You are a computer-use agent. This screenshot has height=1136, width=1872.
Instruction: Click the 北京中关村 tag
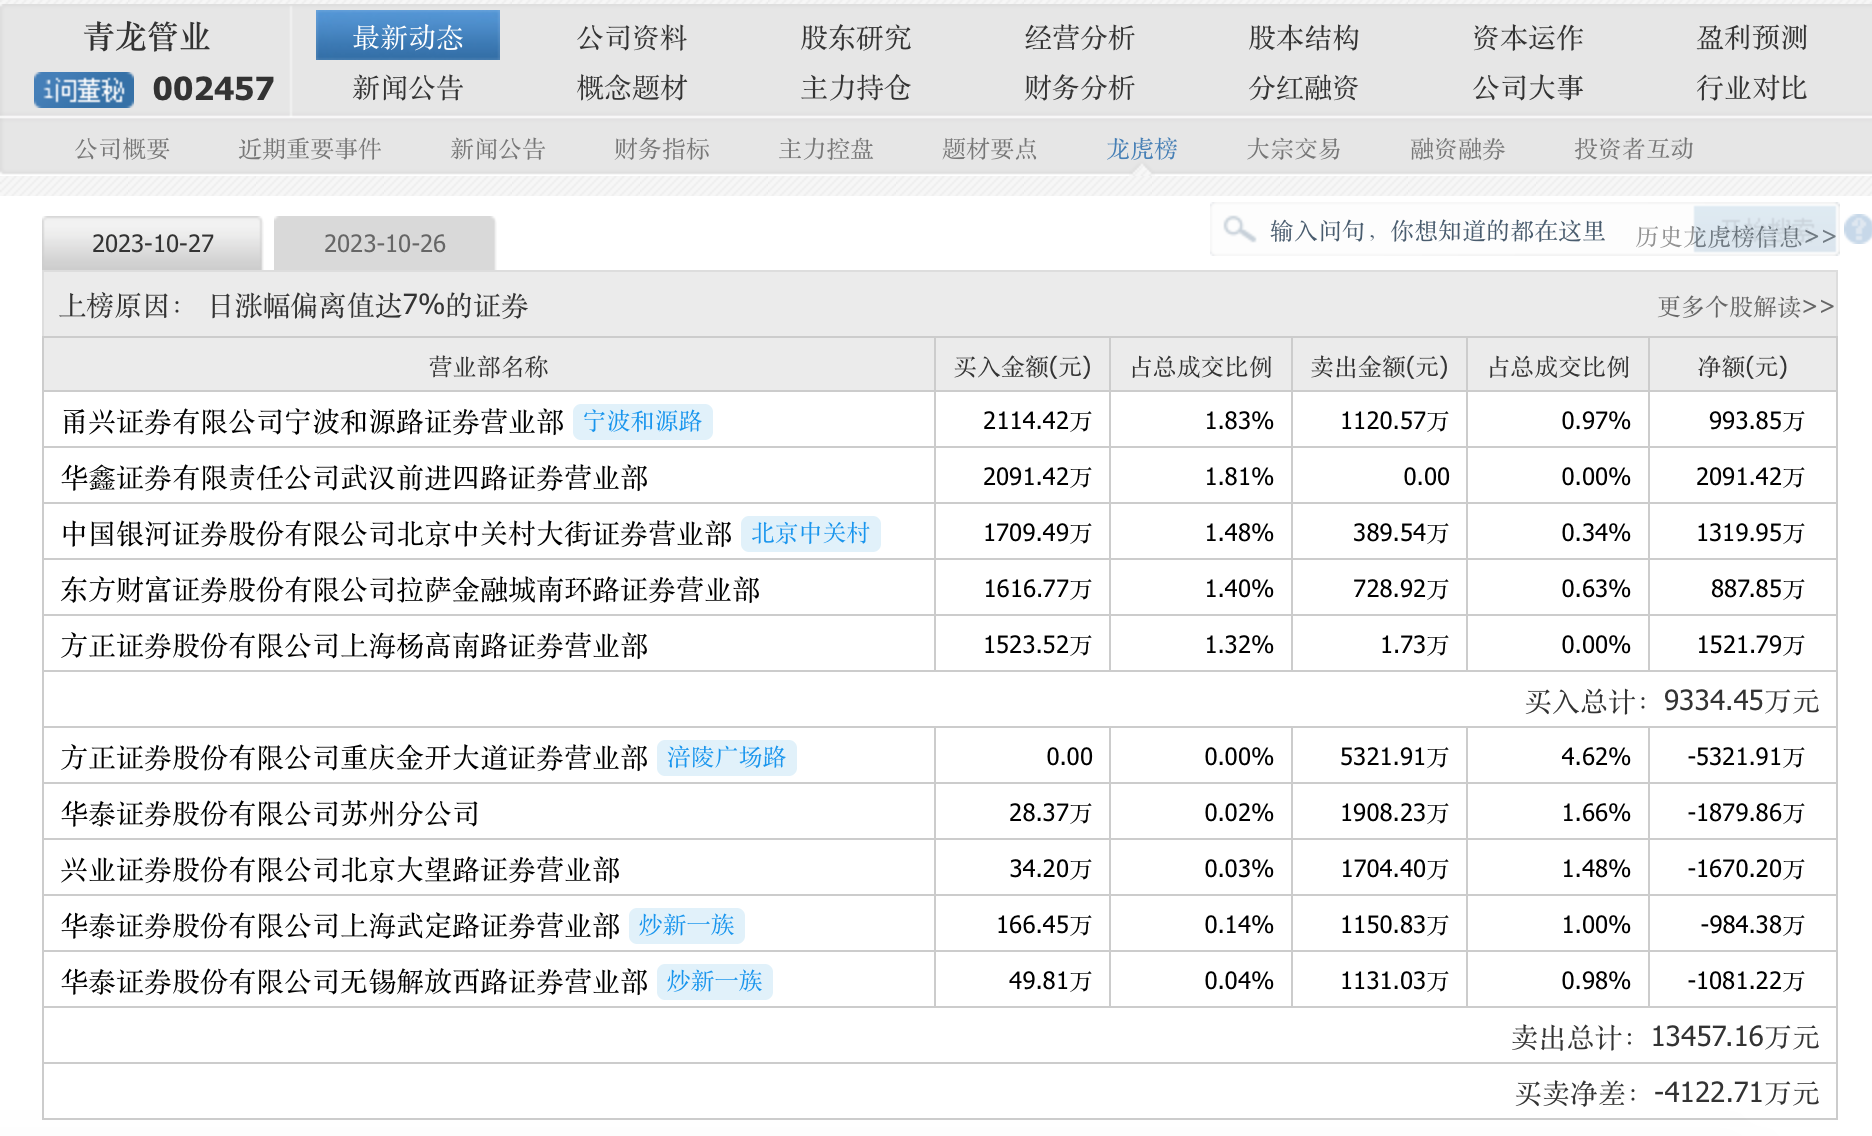click(x=810, y=533)
